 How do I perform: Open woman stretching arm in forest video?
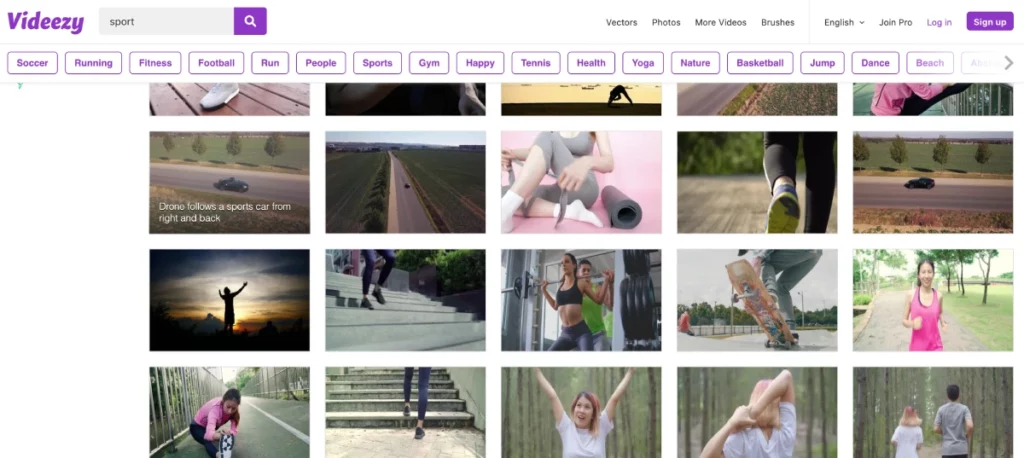757,412
